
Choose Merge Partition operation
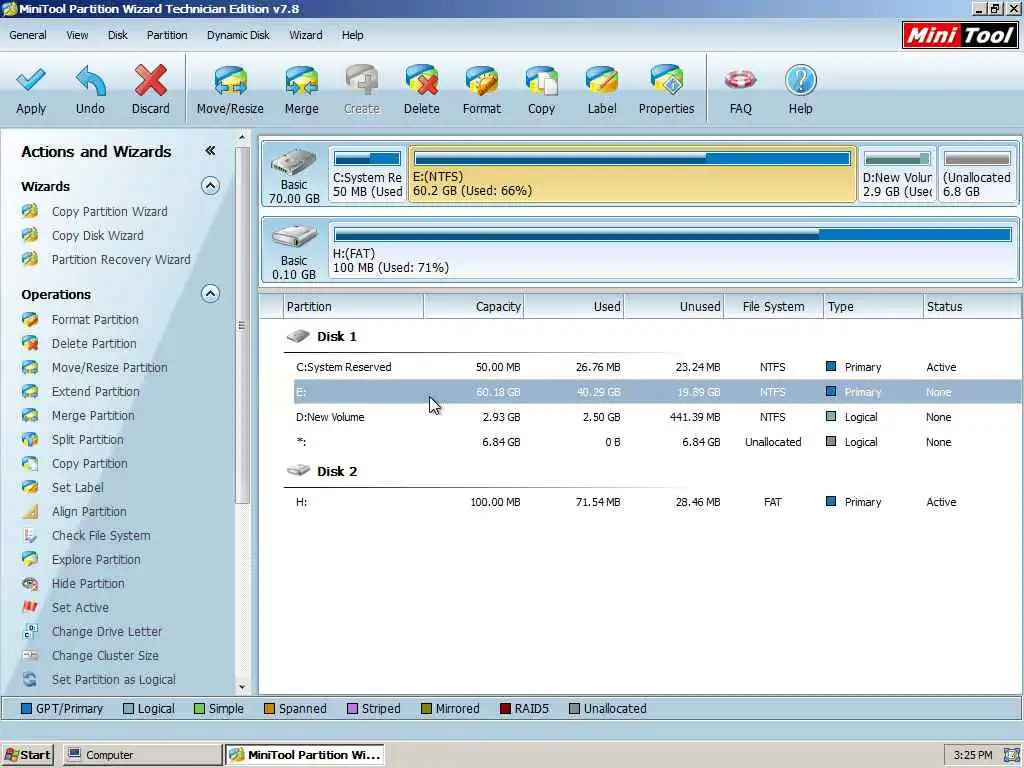coord(93,416)
